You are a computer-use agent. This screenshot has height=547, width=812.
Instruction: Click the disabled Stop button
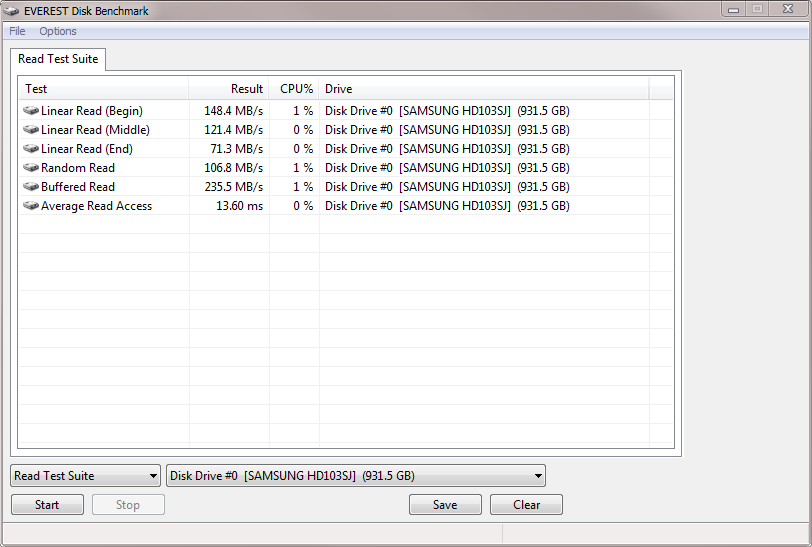click(128, 505)
